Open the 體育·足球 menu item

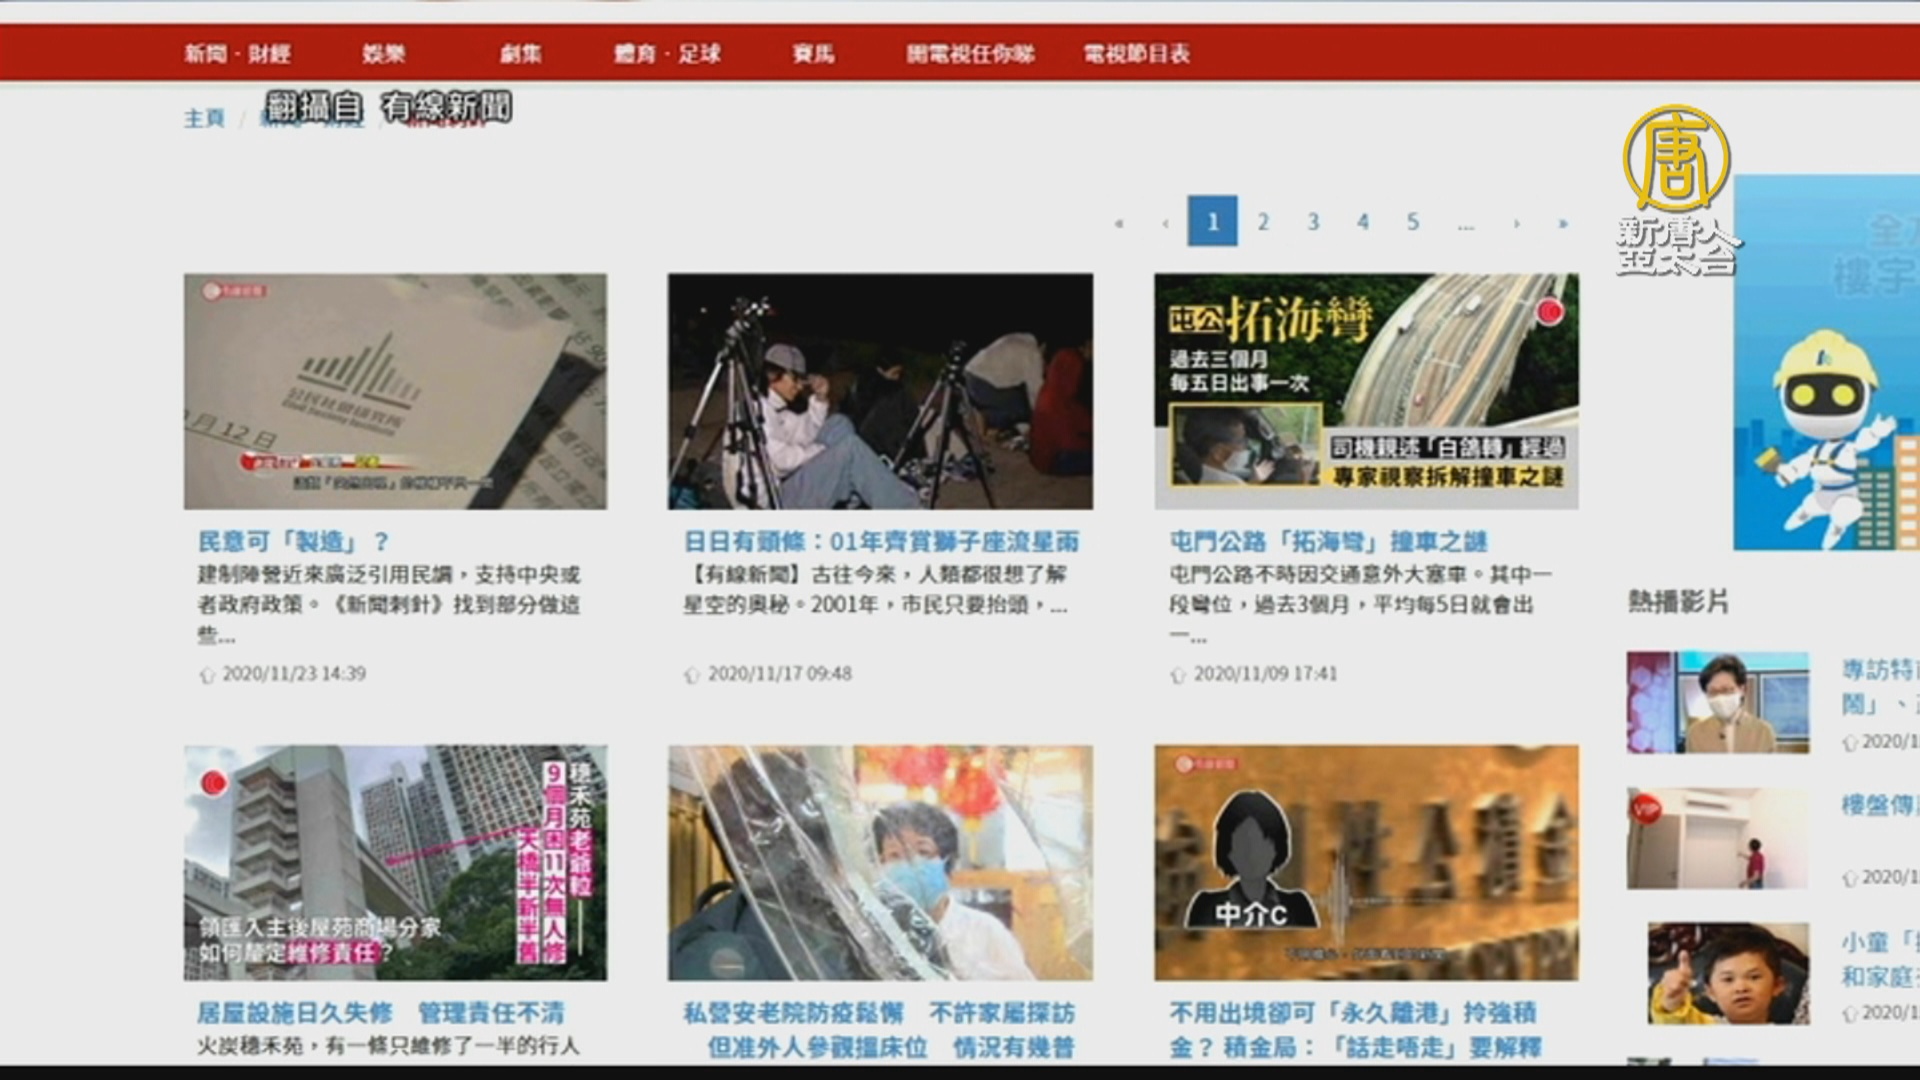tap(667, 54)
